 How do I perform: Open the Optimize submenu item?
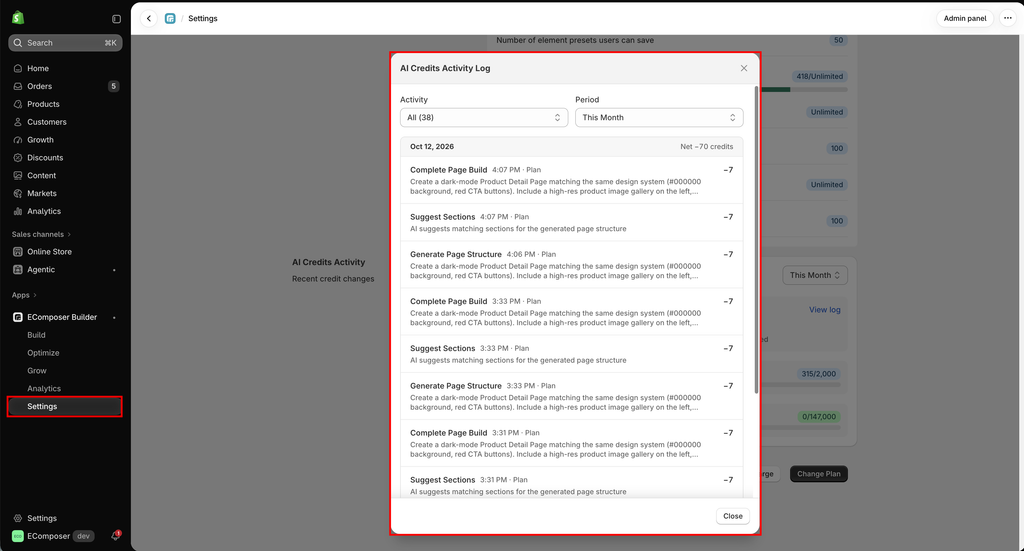tap(43, 353)
